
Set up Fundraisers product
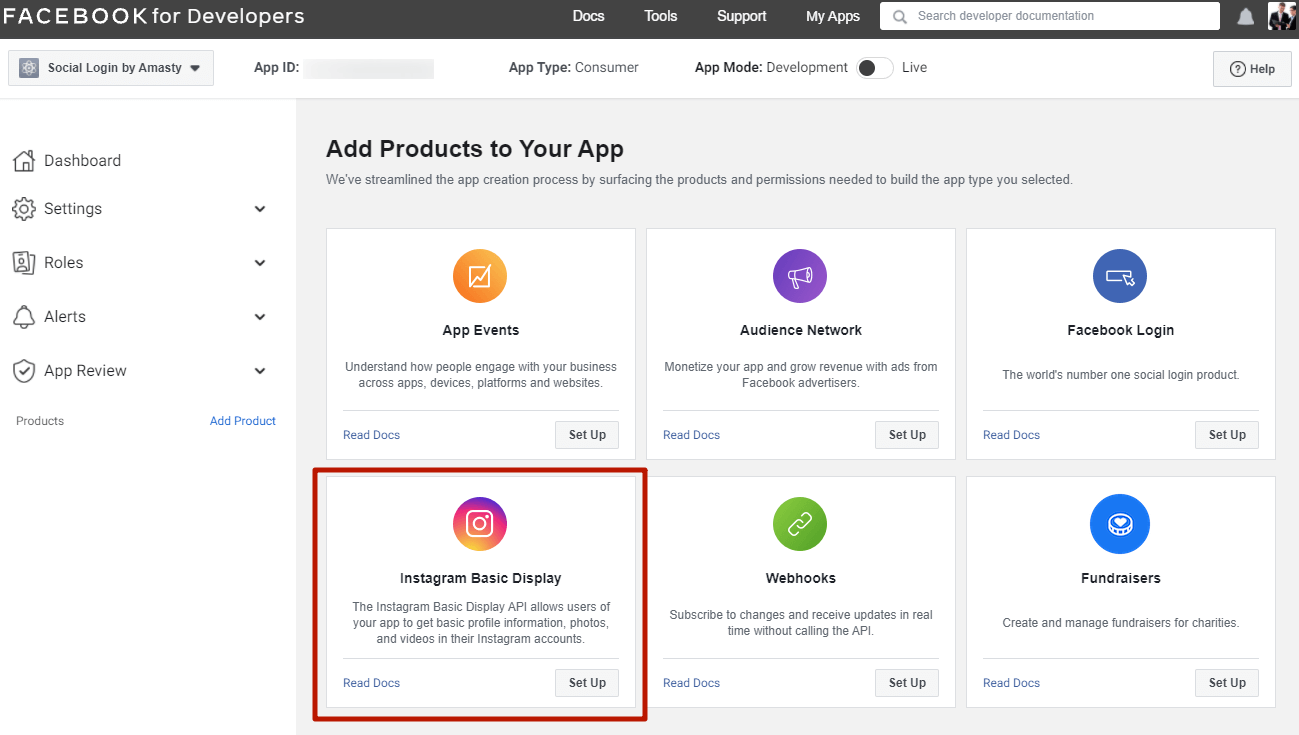1227,683
